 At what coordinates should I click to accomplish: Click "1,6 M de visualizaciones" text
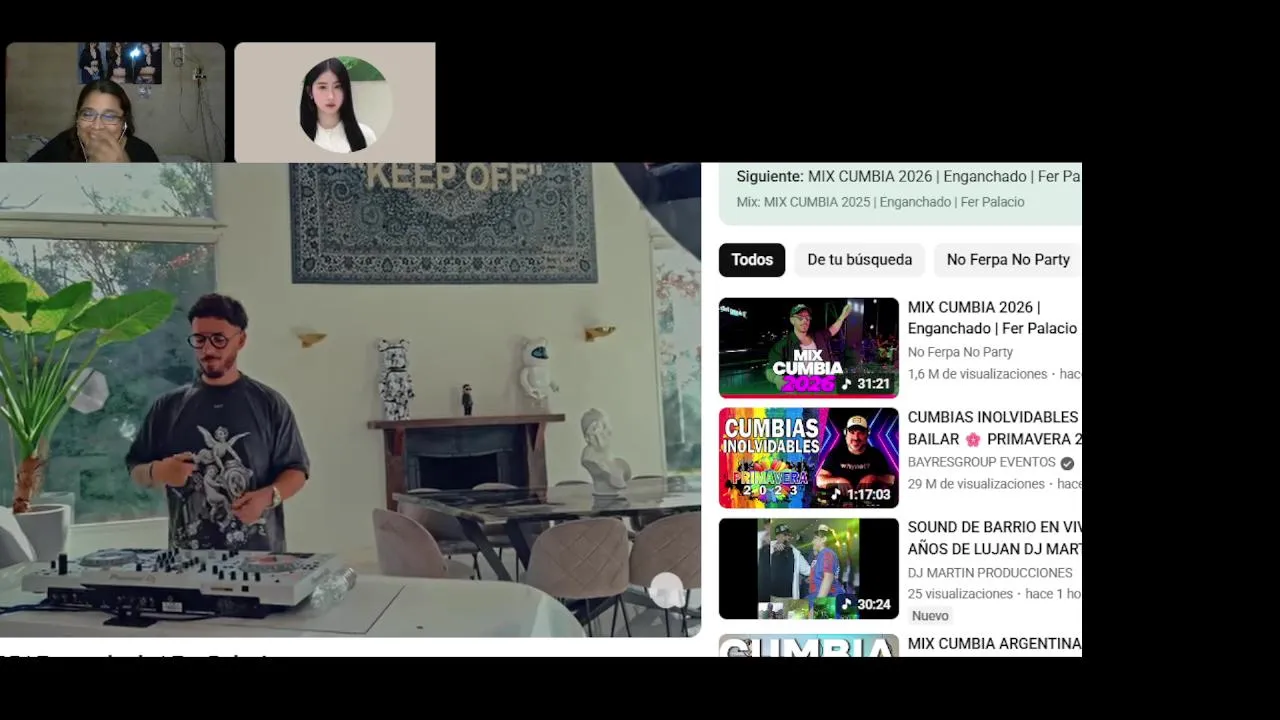[x=977, y=374]
